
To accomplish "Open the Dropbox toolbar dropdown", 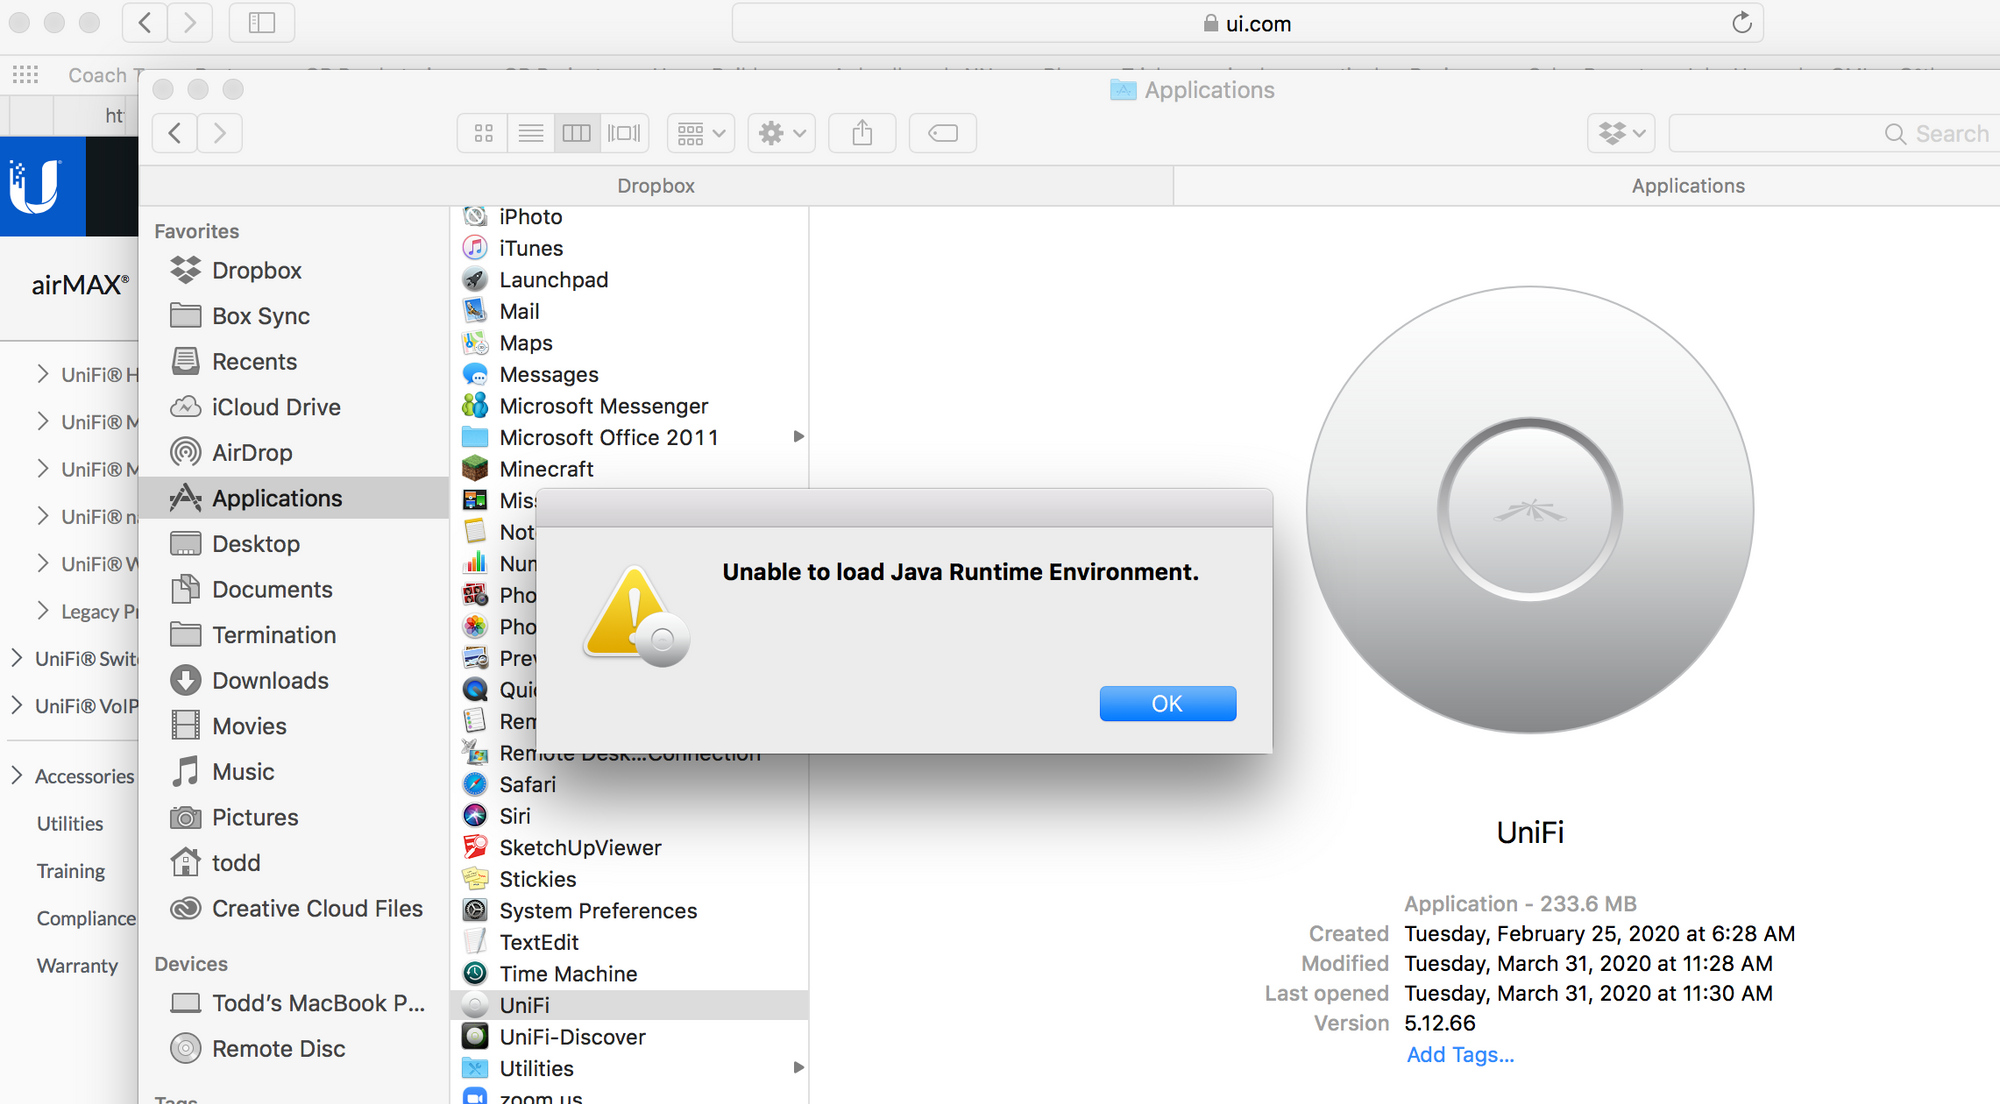I will 1621,133.
